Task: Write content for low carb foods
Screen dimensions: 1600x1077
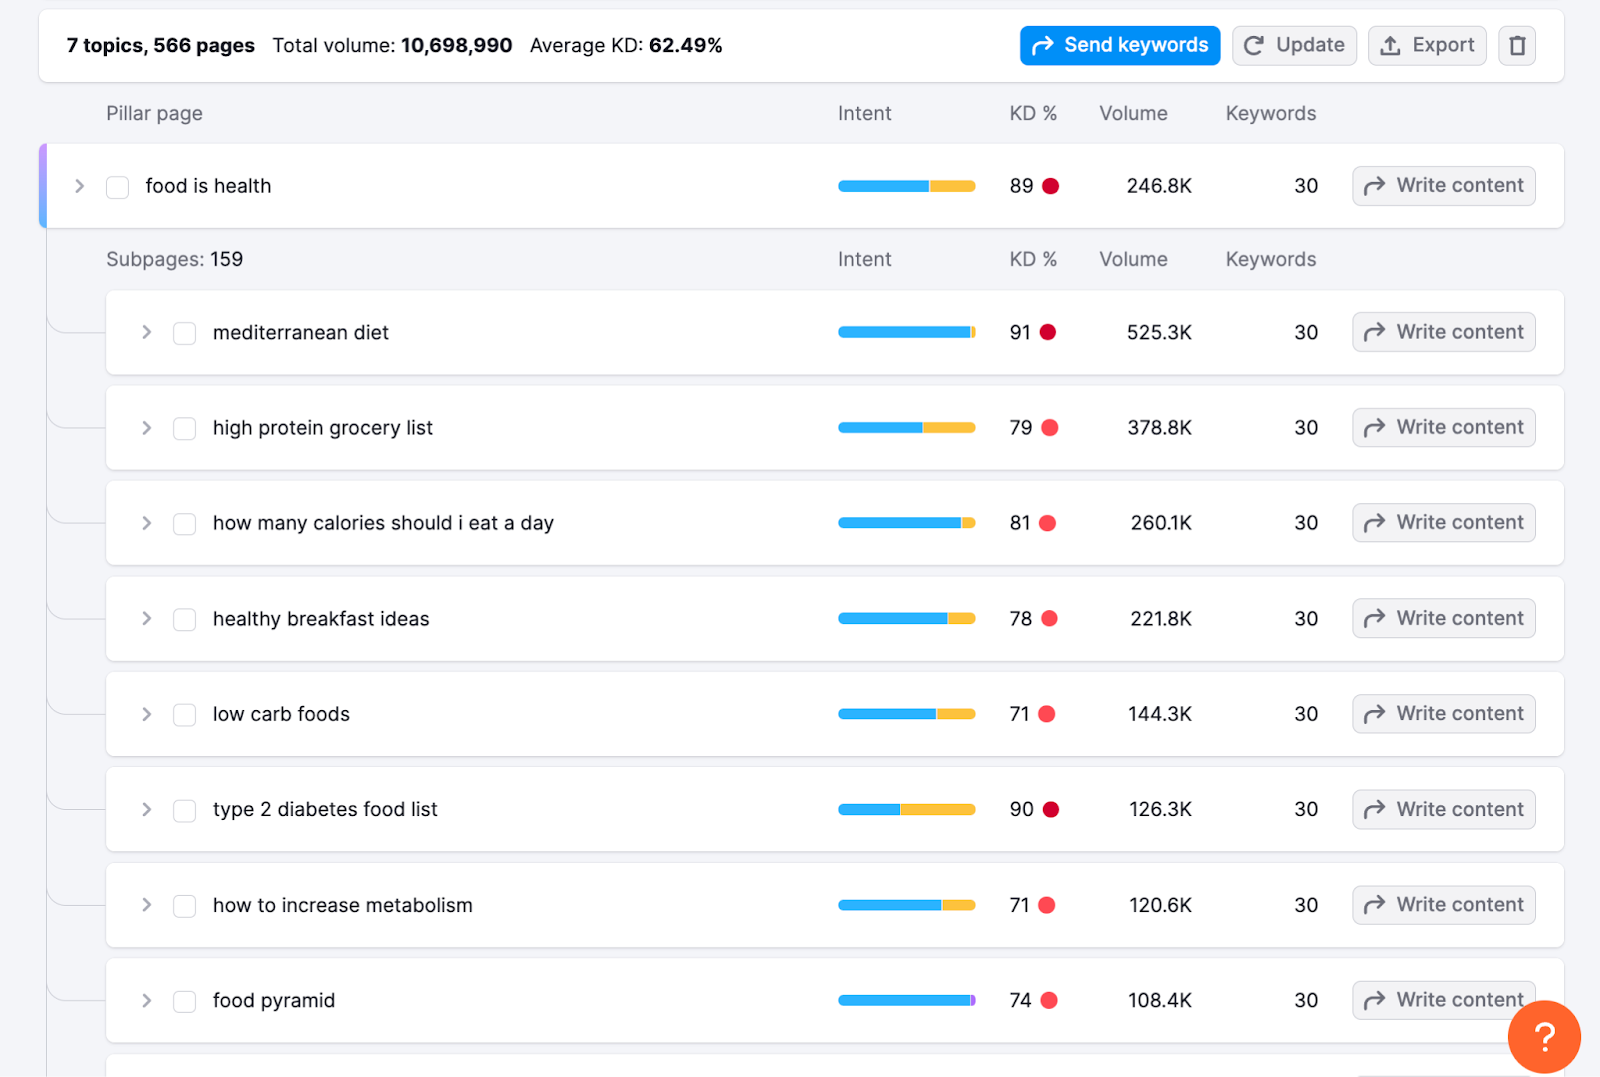Action: [1444, 714]
